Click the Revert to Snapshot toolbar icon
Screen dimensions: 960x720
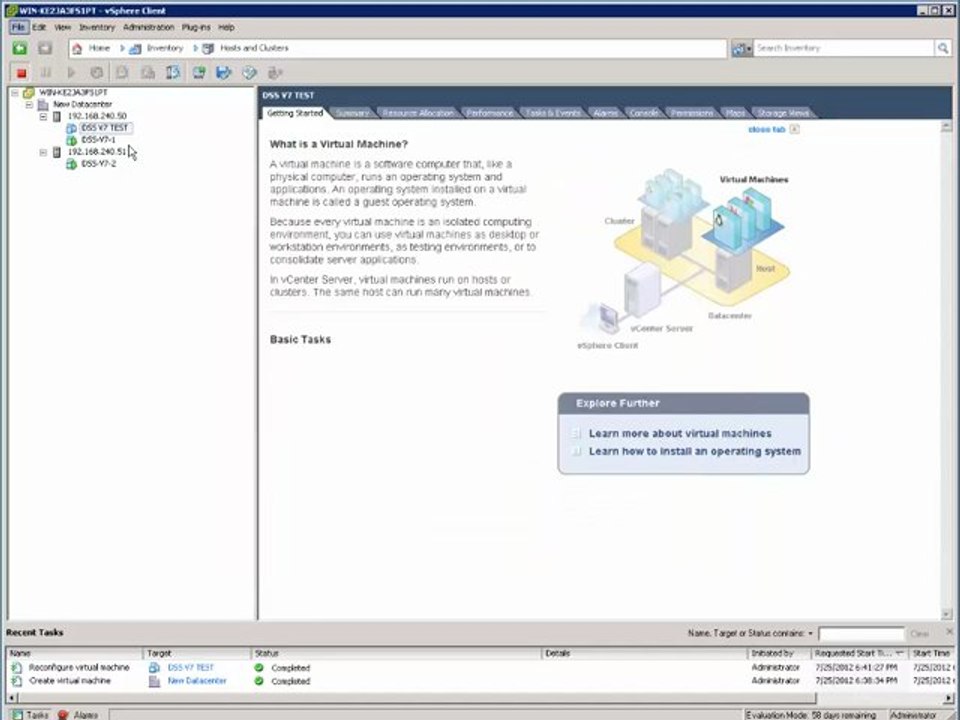(148, 73)
